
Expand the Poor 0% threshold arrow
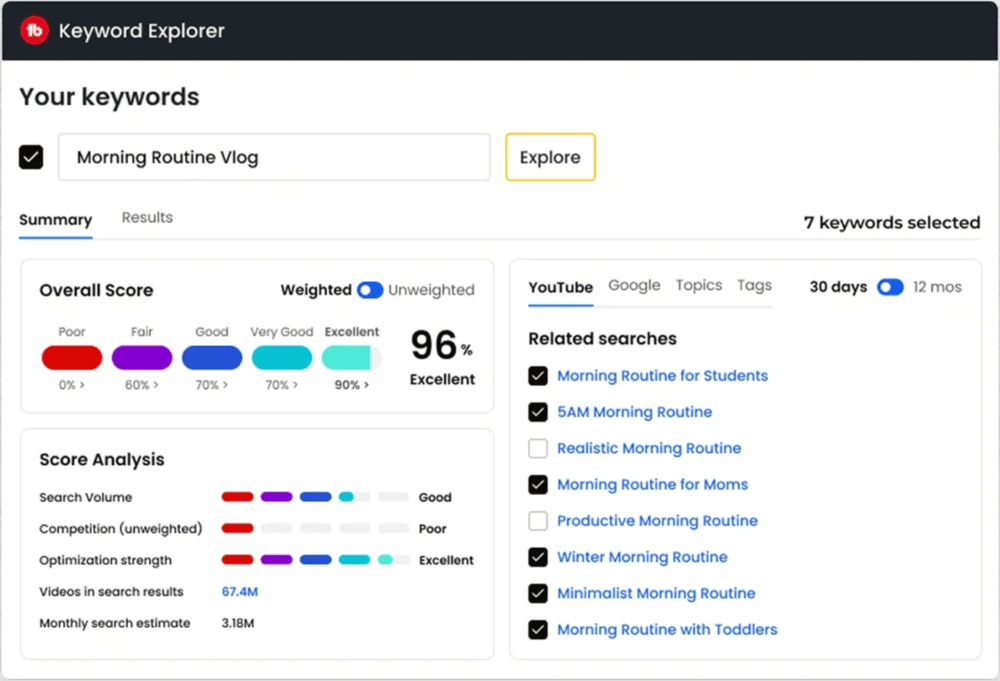click(72, 385)
